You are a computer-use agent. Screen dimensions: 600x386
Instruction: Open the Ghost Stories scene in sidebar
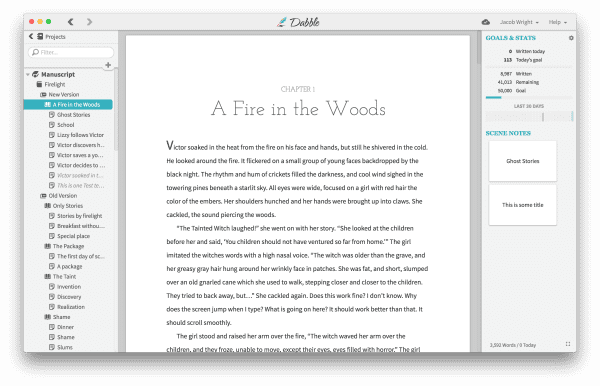(x=73, y=115)
